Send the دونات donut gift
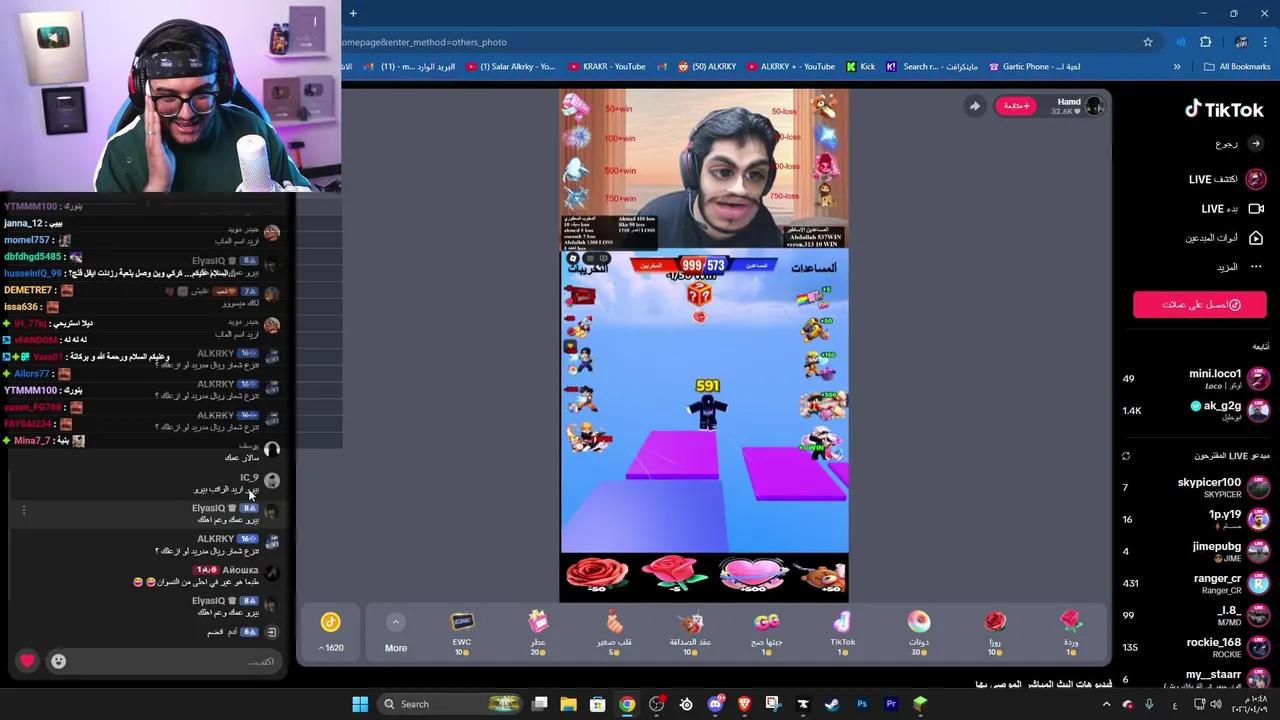This screenshot has width=1280, height=720. click(918, 633)
